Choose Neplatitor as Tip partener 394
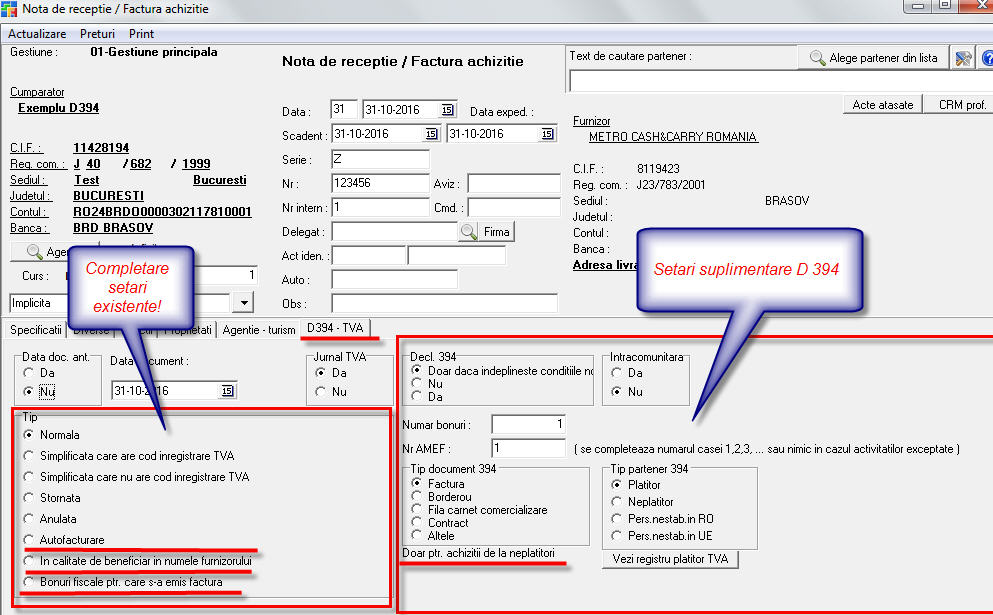 [617, 502]
